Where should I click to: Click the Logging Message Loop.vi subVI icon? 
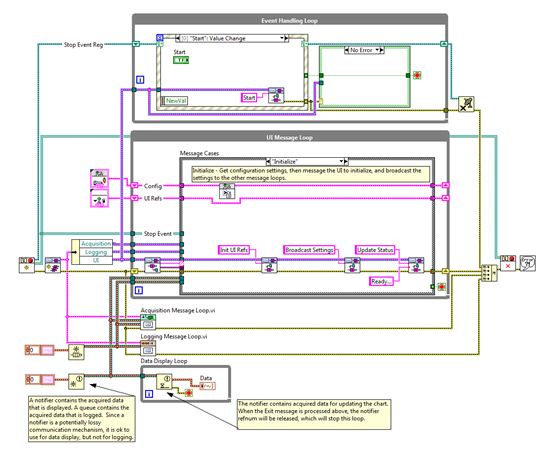[148, 348]
